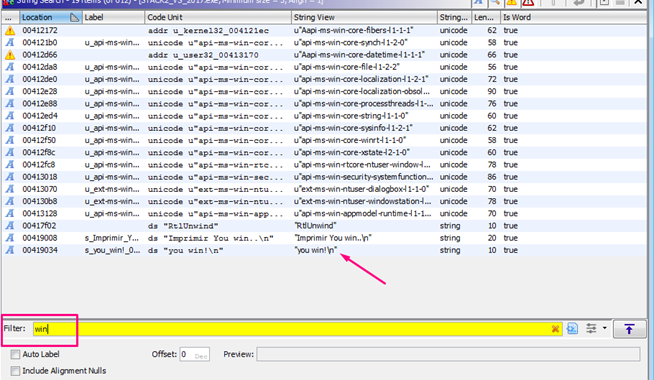This screenshot has width=654, height=380.
Task: Click the string icon of row 00412f50
Action: [x=10, y=140]
